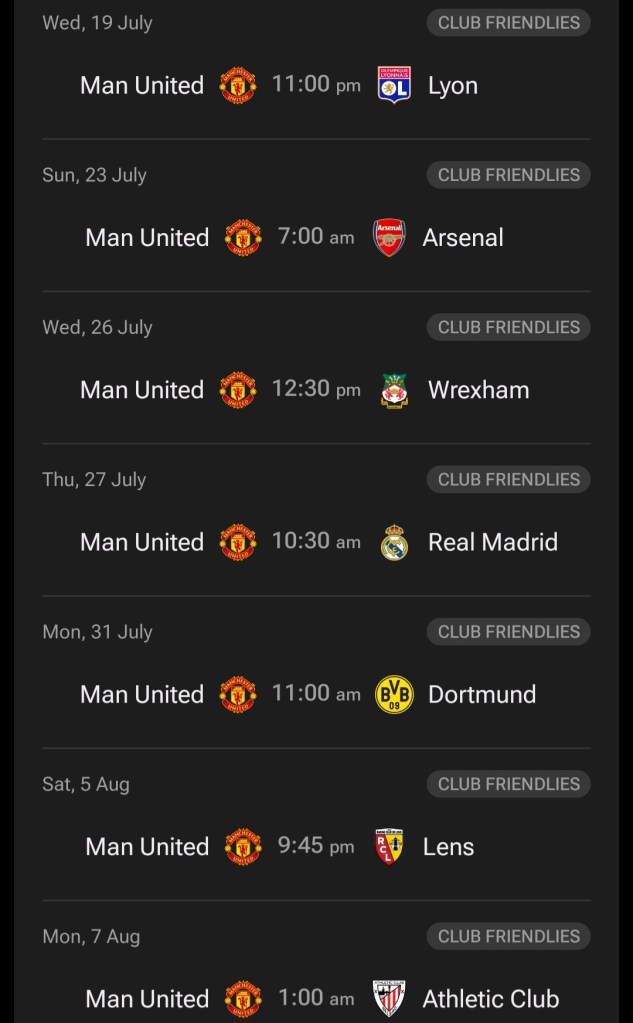This screenshot has width=633, height=1023.
Task: Click the Lyon club crest
Action: [394, 86]
